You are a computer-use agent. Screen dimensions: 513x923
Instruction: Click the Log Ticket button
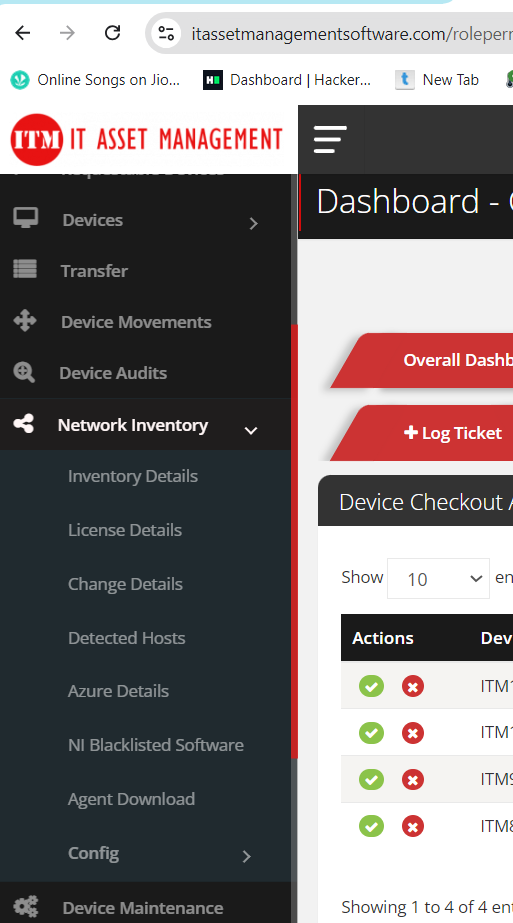coord(422,433)
